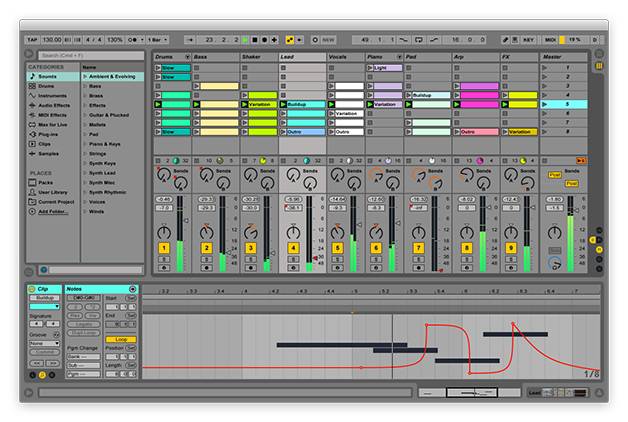Open the 1 Bar quantization dropdown
Viewport: 628px width, 422px height.
coord(156,39)
